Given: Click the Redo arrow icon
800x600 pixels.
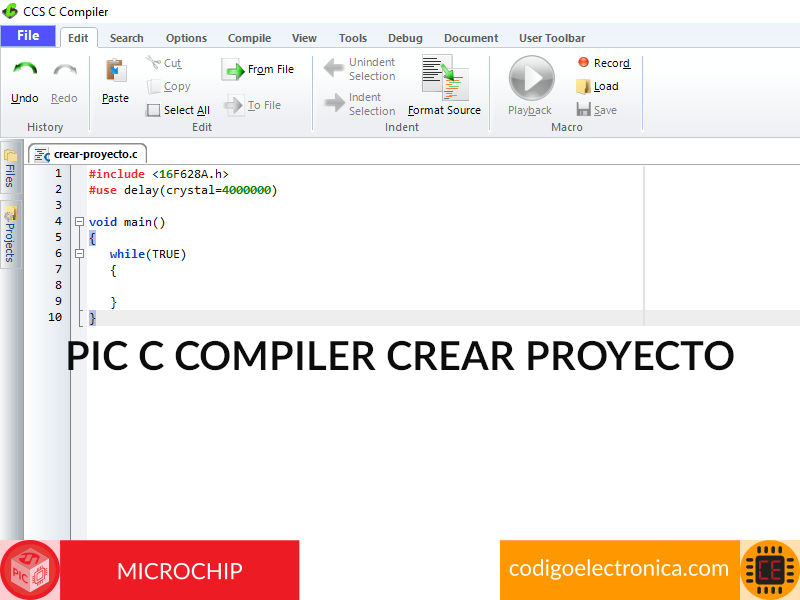Looking at the screenshot, I should pyautogui.click(x=65, y=70).
